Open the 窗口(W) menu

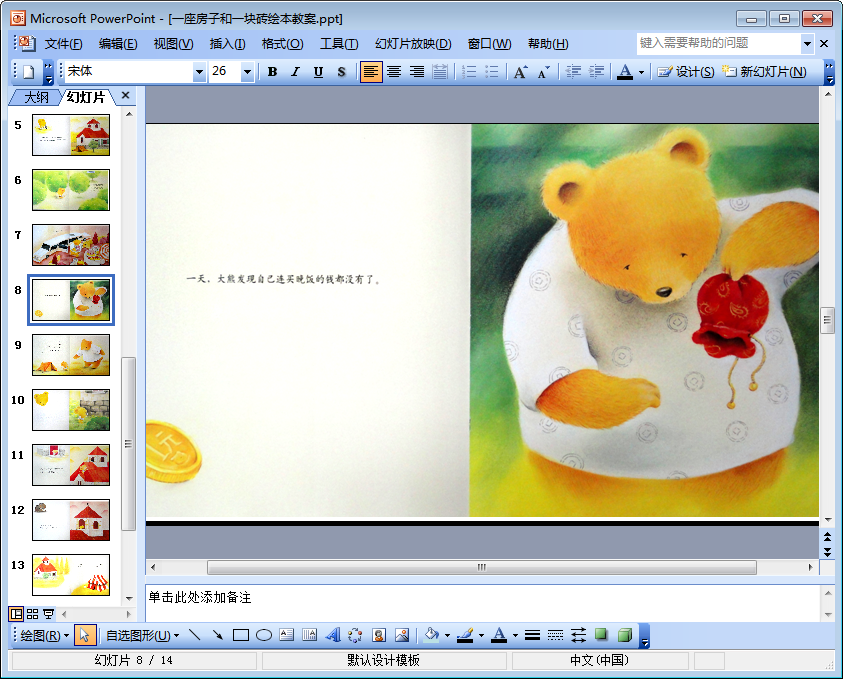pyautogui.click(x=489, y=44)
